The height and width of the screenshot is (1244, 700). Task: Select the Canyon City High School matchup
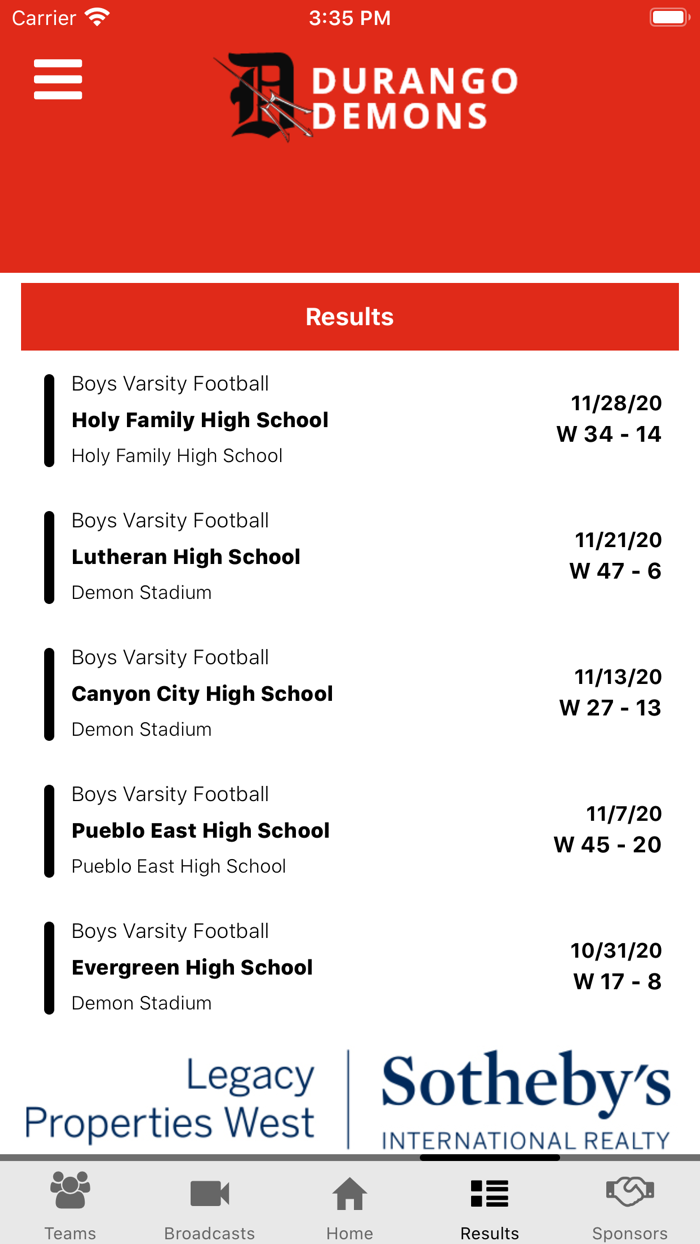(x=350, y=694)
